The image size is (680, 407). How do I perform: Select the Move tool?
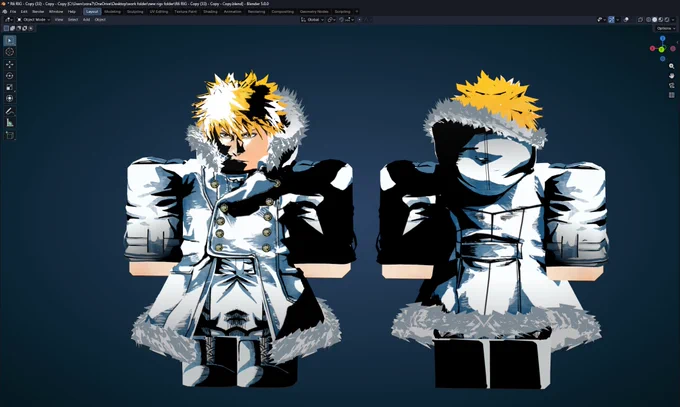point(10,64)
